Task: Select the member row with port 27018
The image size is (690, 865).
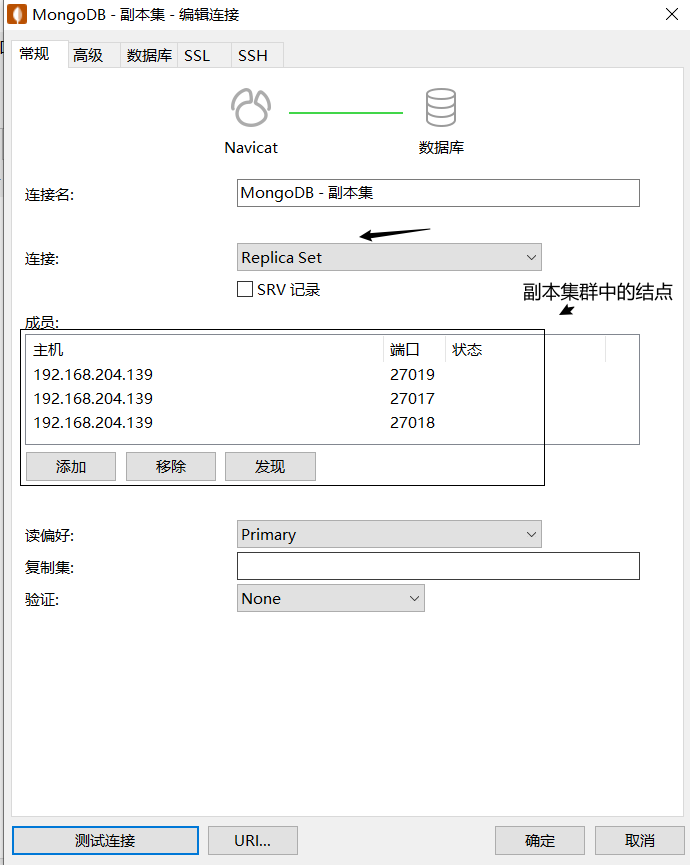Action: 332,423
